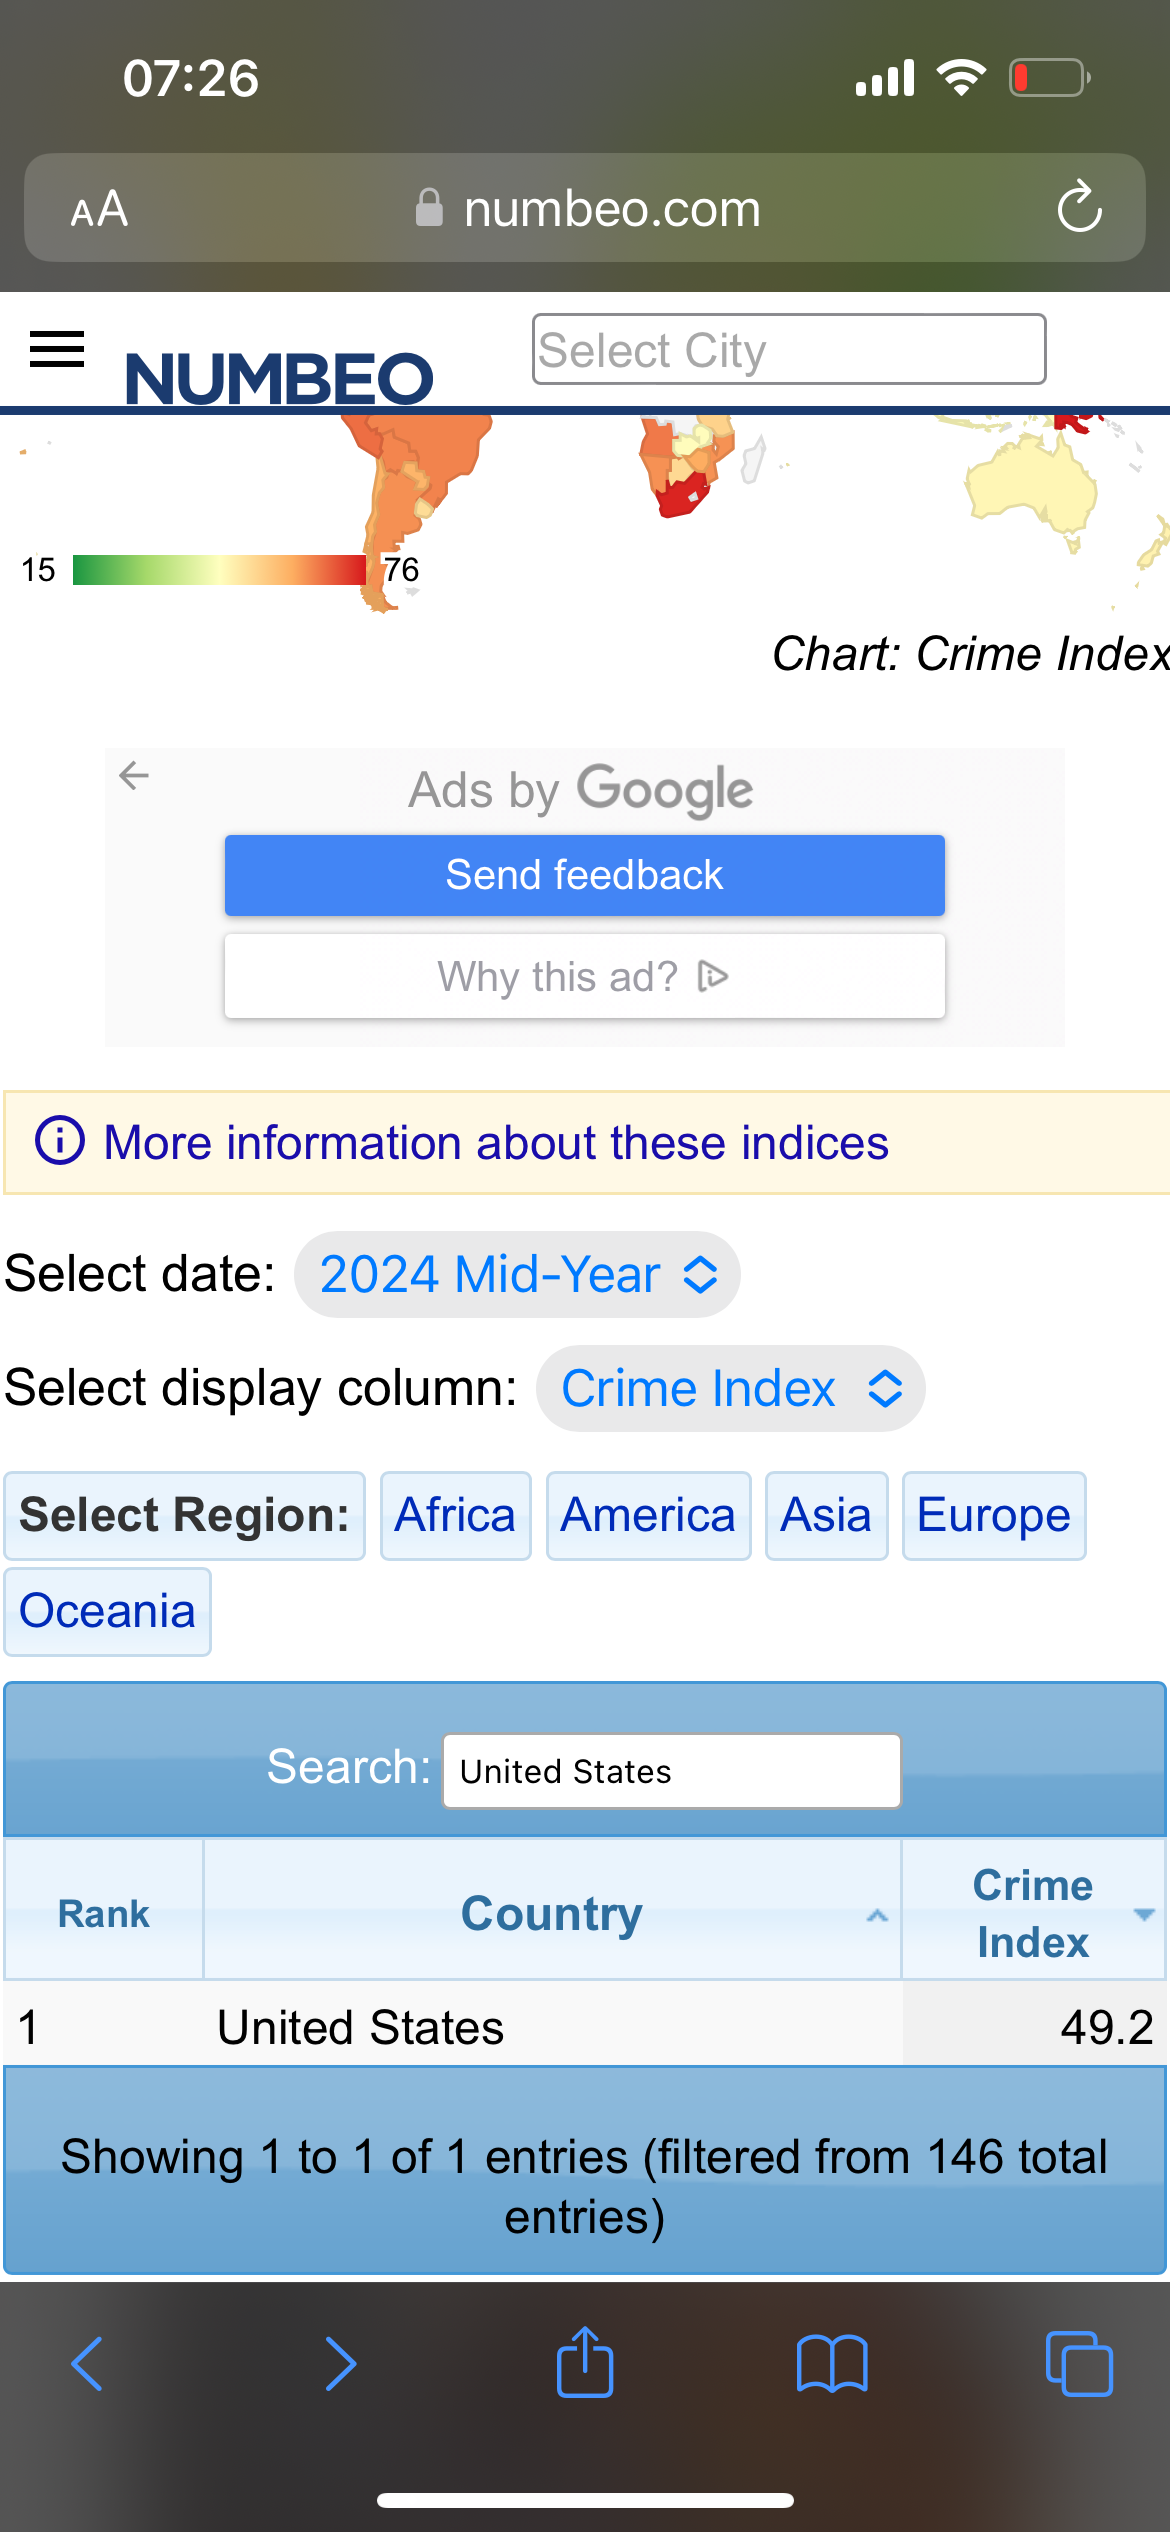Select the Africa region tab
This screenshot has width=1170, height=2532.
pyautogui.click(x=455, y=1515)
